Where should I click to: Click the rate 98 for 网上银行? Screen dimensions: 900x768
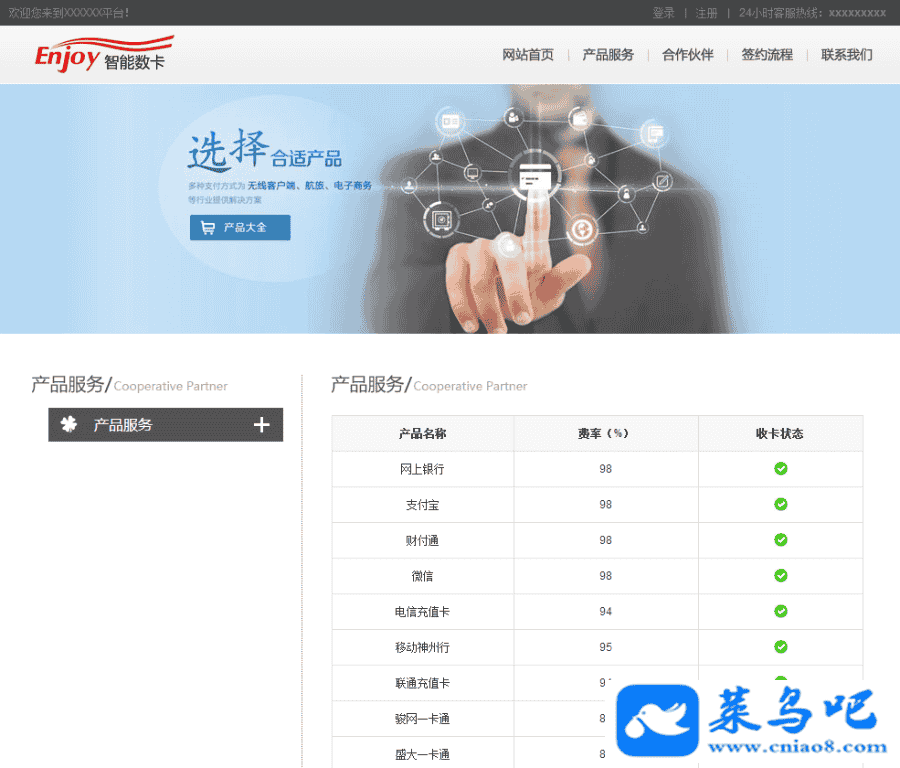click(x=606, y=469)
